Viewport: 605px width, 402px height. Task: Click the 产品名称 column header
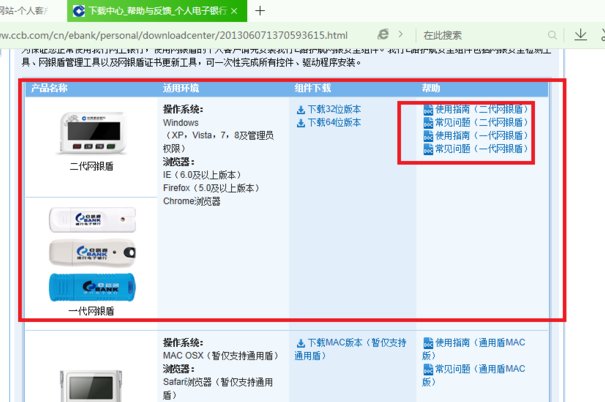coord(49,88)
